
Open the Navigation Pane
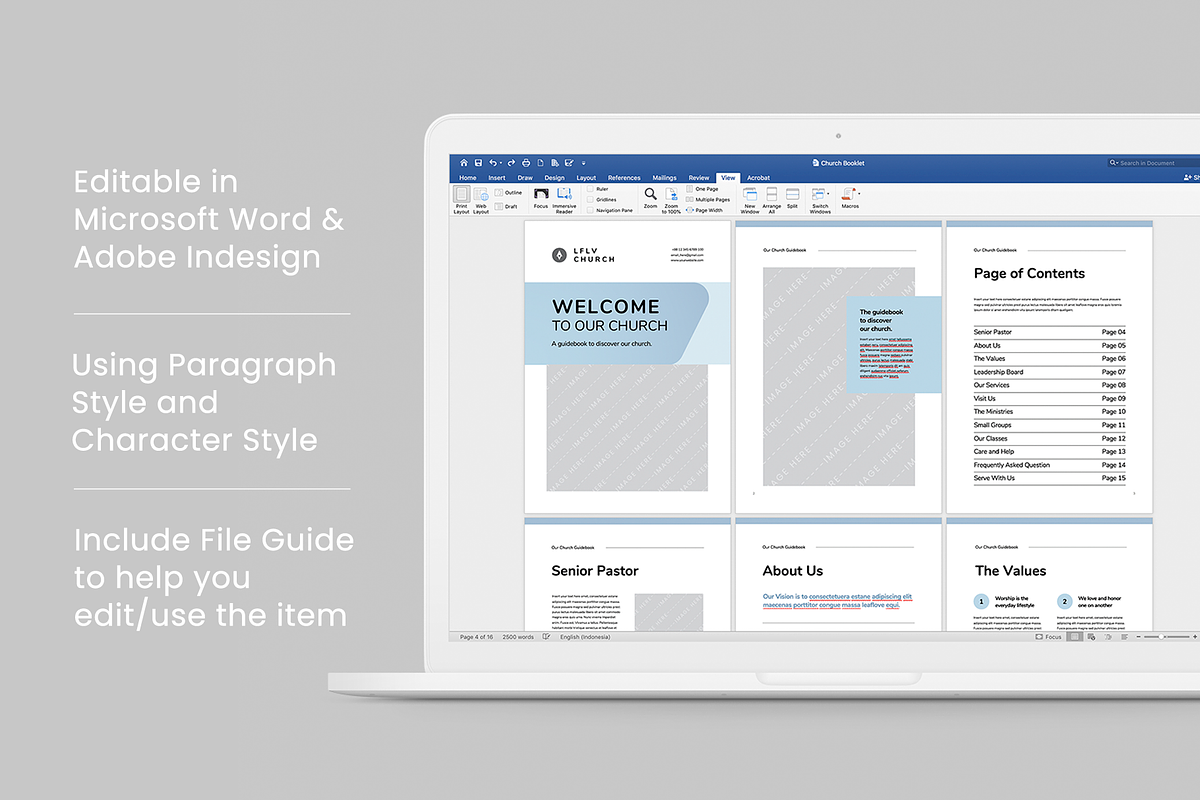tap(590, 210)
